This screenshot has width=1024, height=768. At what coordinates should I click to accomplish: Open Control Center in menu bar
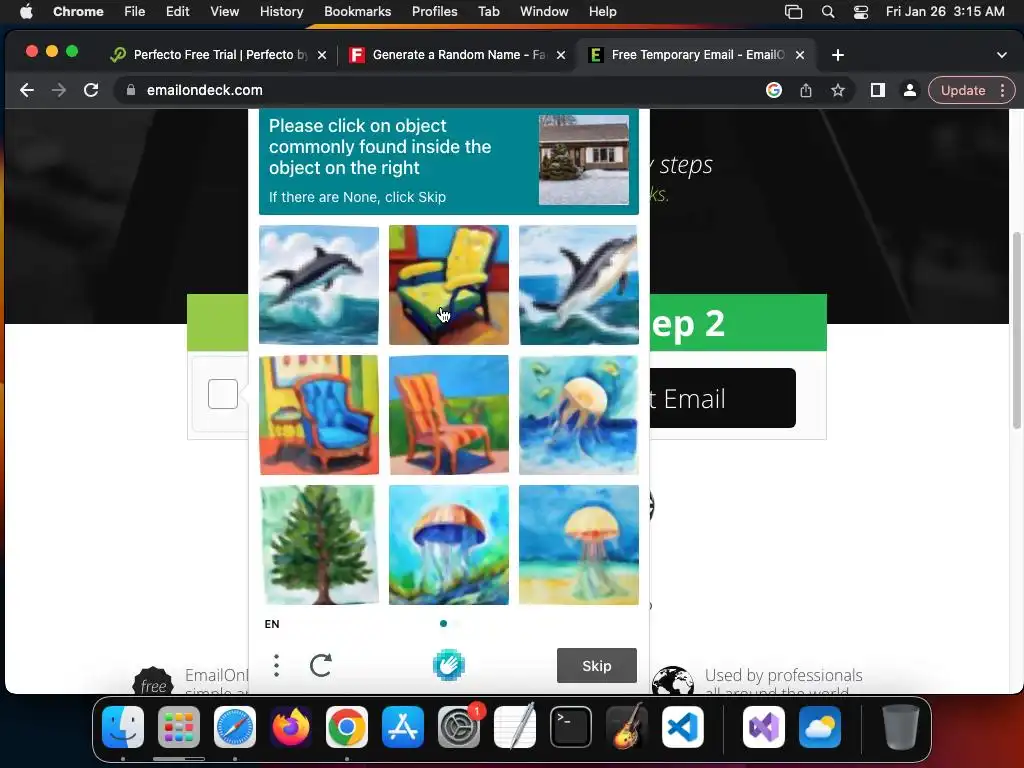[861, 12]
